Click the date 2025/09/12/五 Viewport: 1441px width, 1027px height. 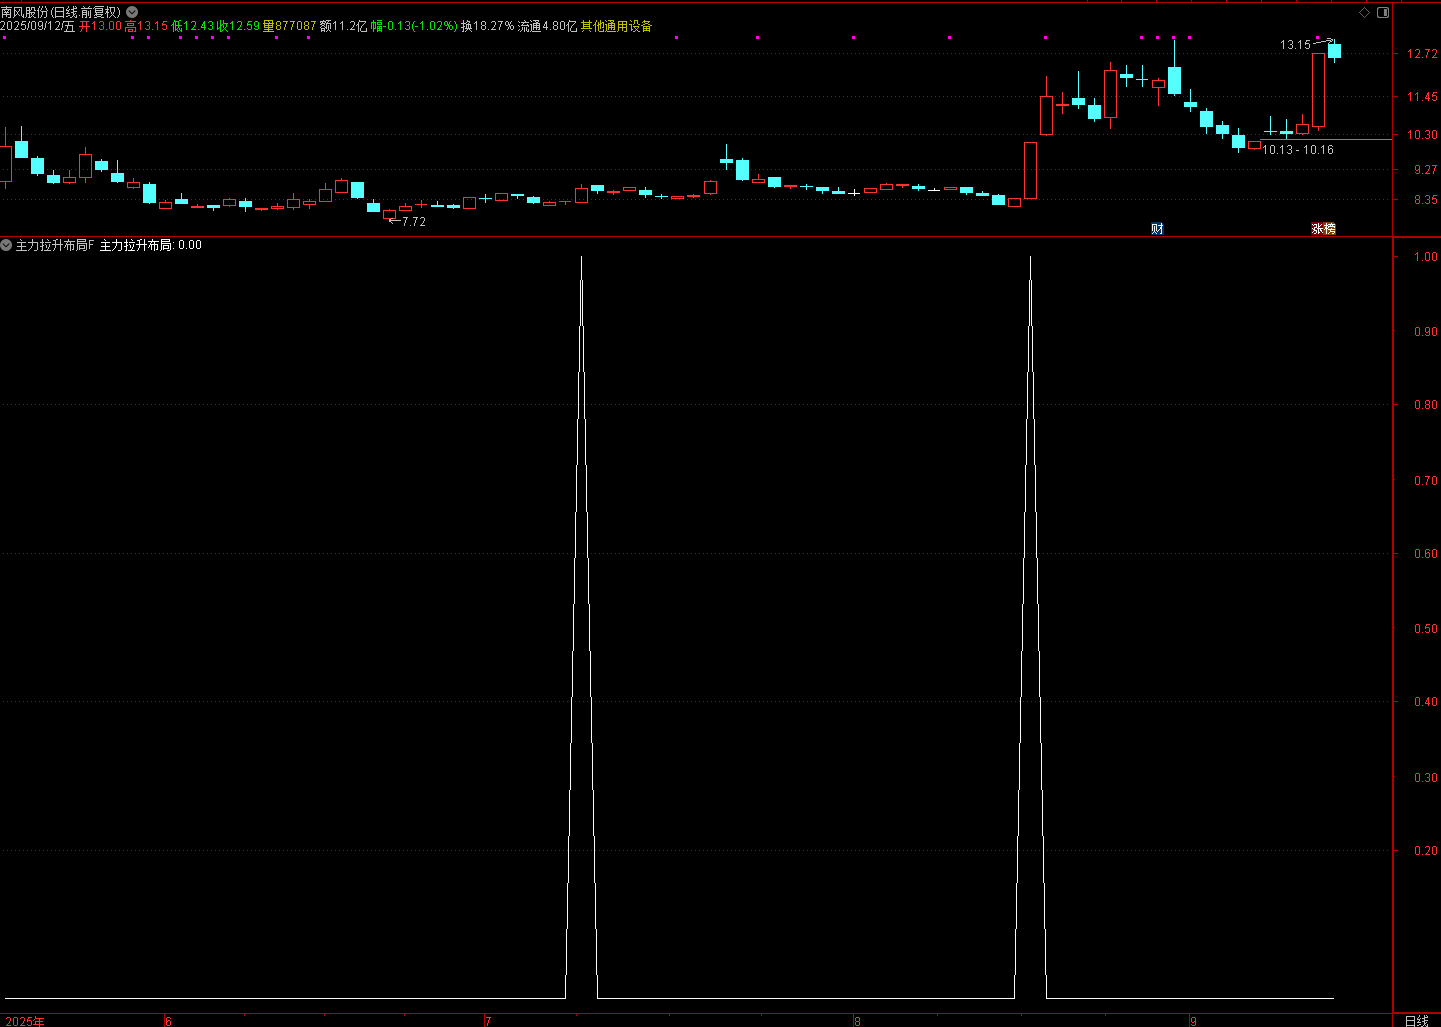(x=37, y=26)
